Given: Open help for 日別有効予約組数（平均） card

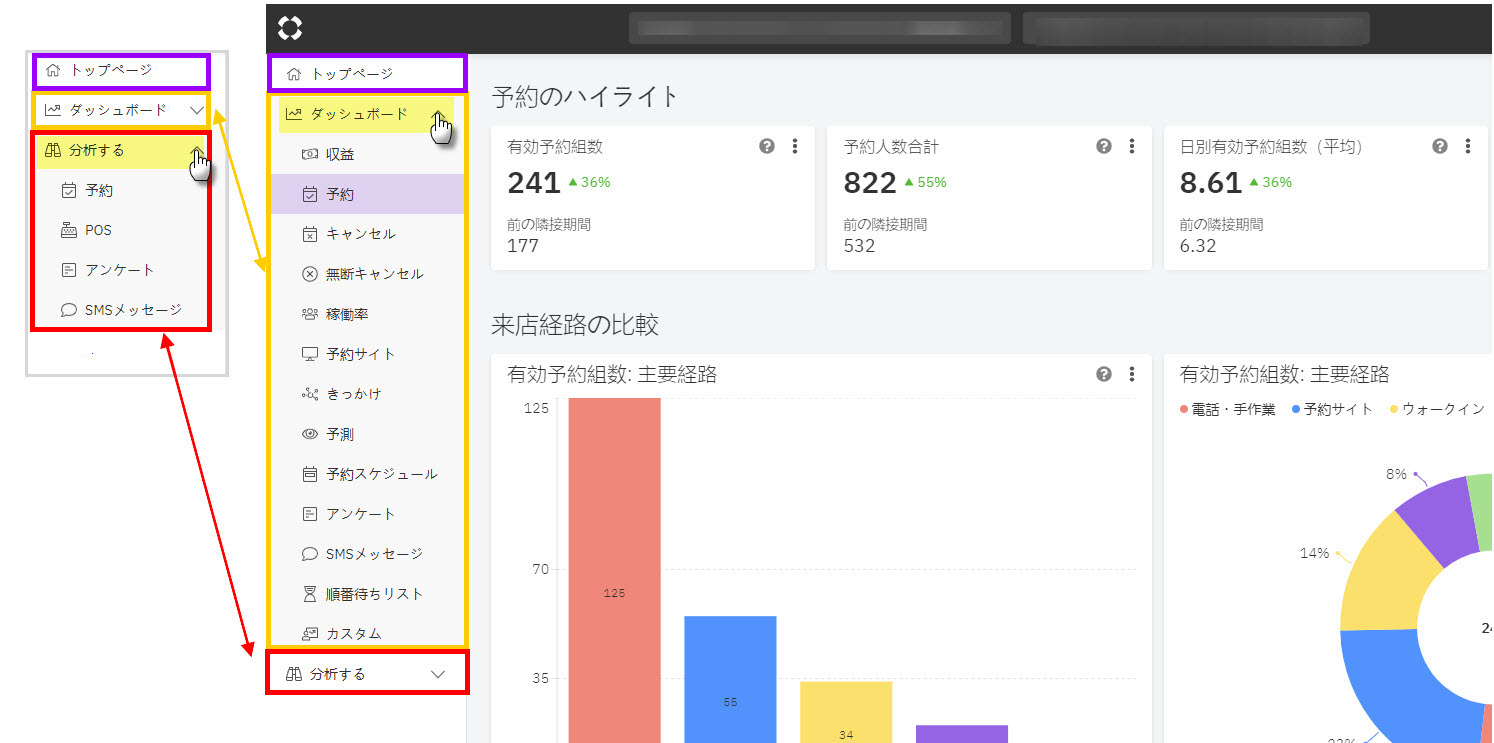Looking at the screenshot, I should click(x=1440, y=146).
